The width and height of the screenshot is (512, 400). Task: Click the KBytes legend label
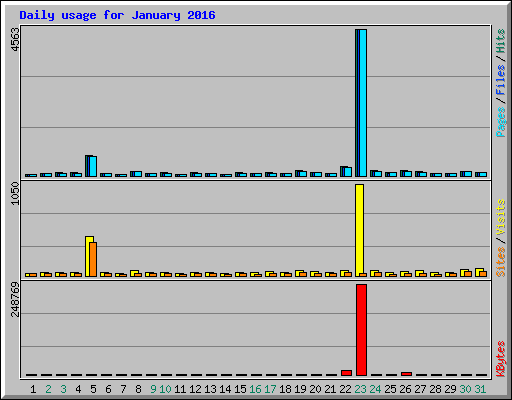[501, 359]
